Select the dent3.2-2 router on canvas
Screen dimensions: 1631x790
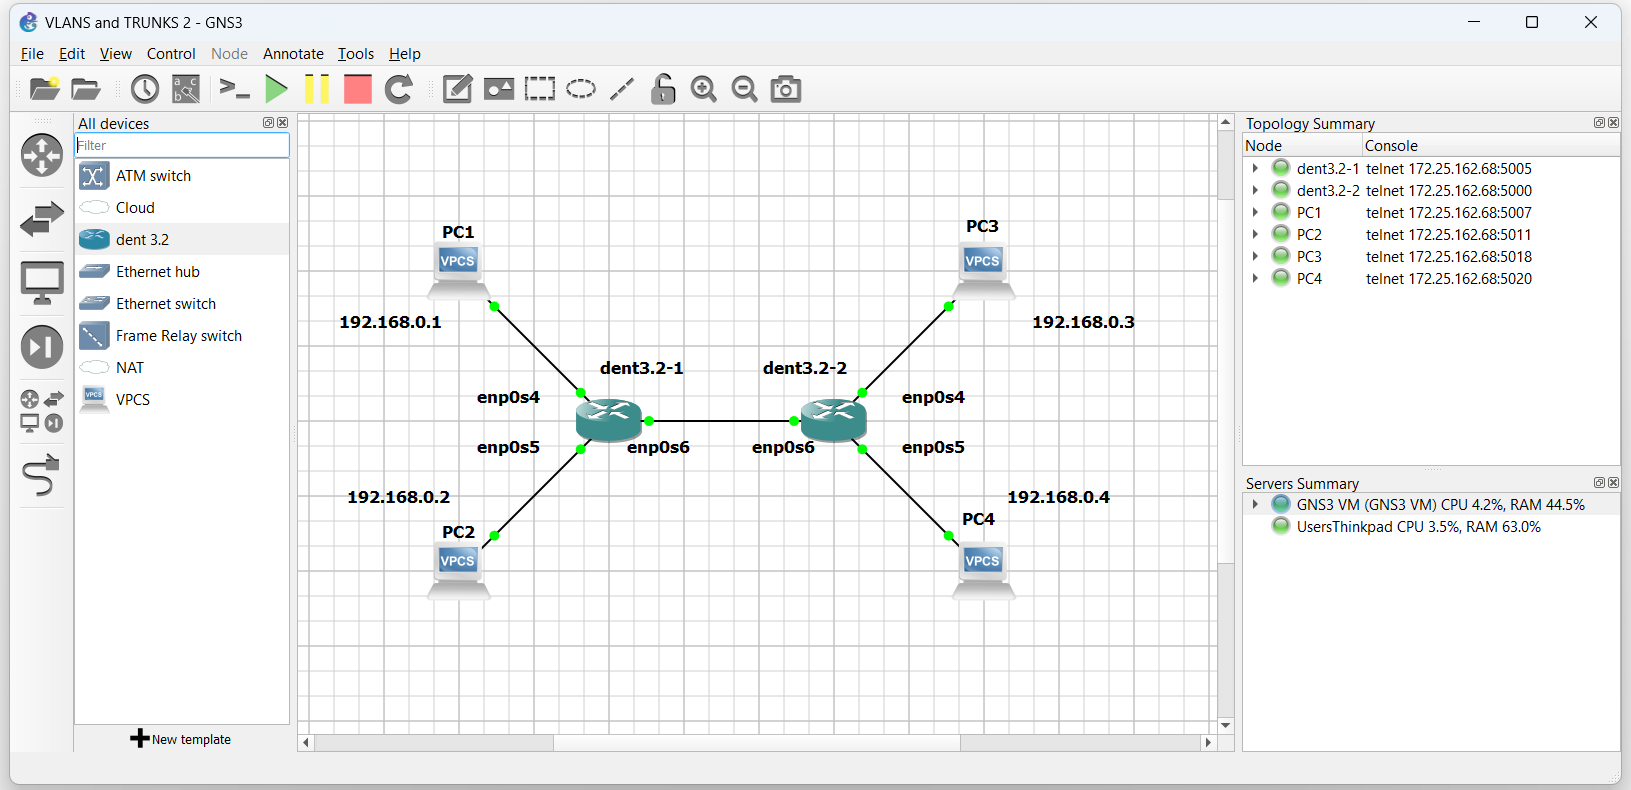point(834,420)
